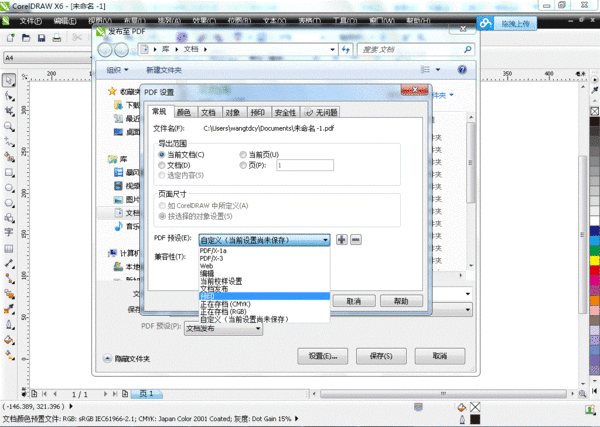
Task: Pick the green swatch in palette
Action: (x=594, y=251)
